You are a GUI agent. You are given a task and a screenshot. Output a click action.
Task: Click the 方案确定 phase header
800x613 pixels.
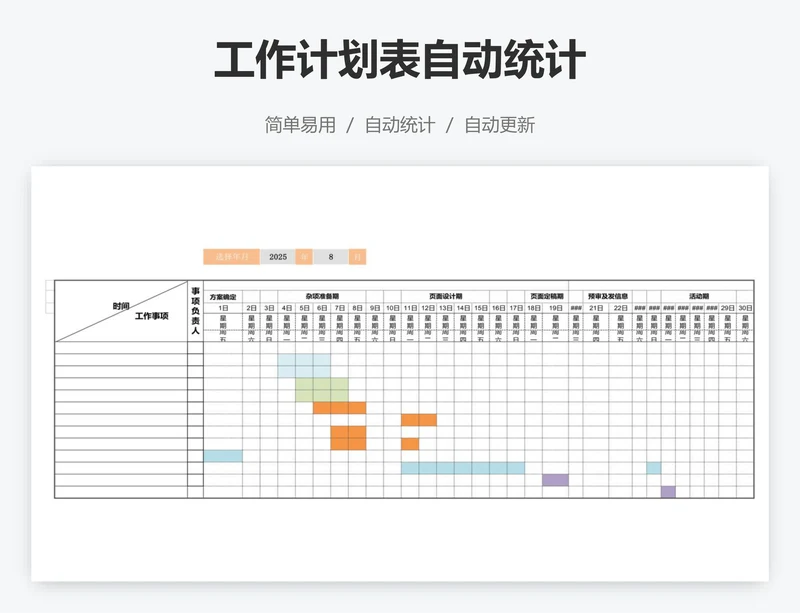[x=223, y=297]
